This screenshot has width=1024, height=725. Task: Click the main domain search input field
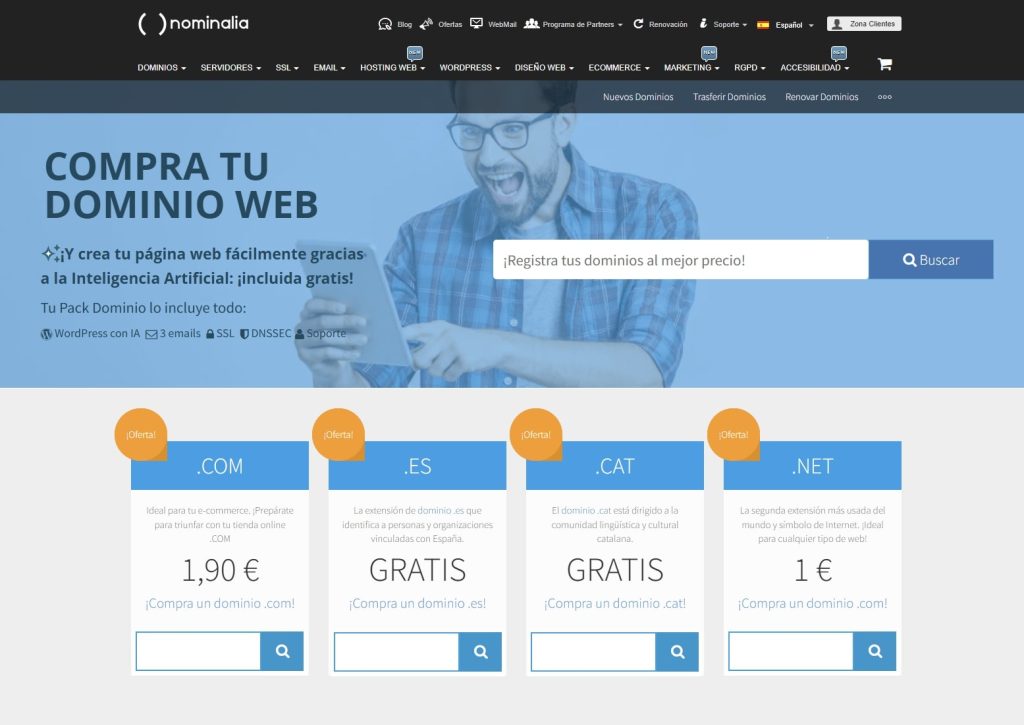click(x=680, y=260)
